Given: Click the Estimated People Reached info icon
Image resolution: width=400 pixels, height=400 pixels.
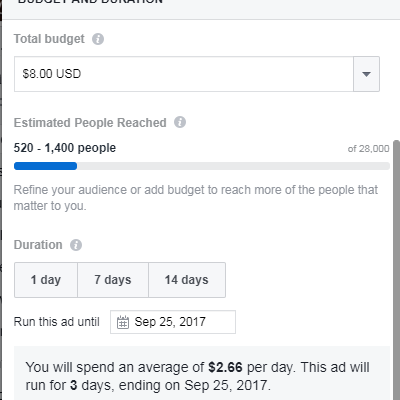Looking at the screenshot, I should pos(180,122).
